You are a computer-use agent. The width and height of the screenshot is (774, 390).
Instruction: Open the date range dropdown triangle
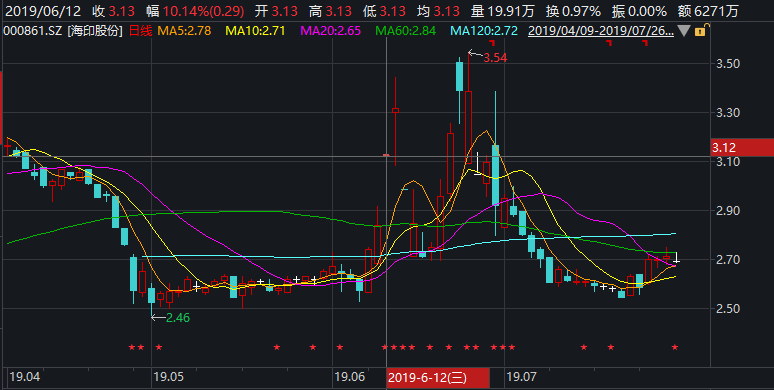click(684, 31)
